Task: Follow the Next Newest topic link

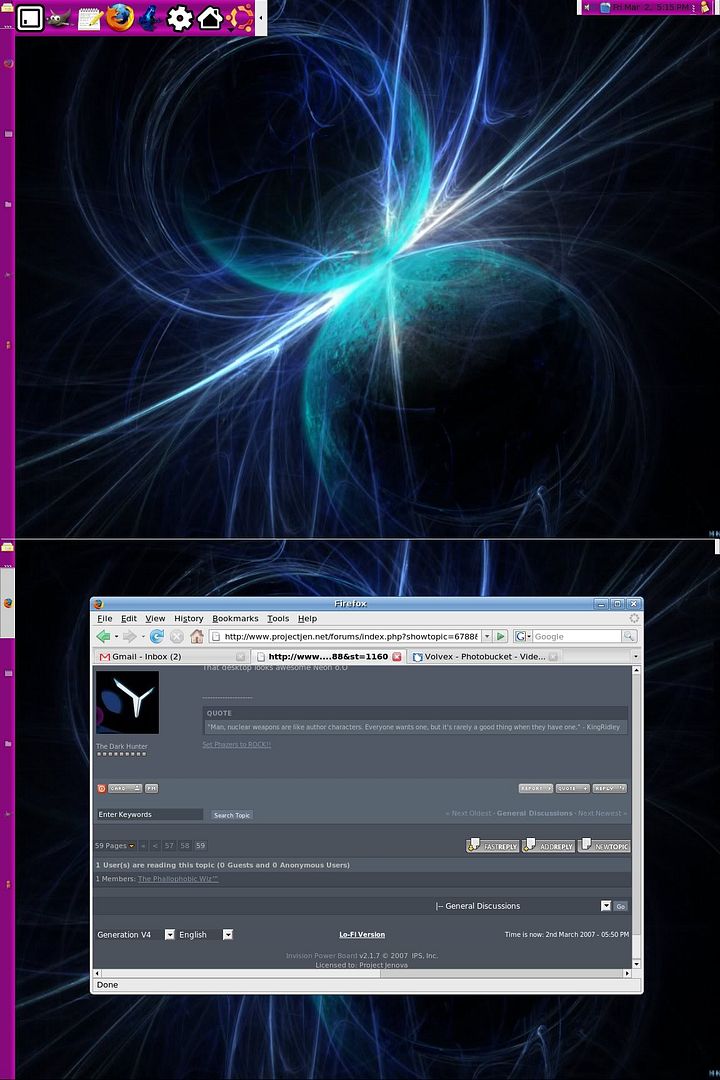Action: (x=602, y=813)
